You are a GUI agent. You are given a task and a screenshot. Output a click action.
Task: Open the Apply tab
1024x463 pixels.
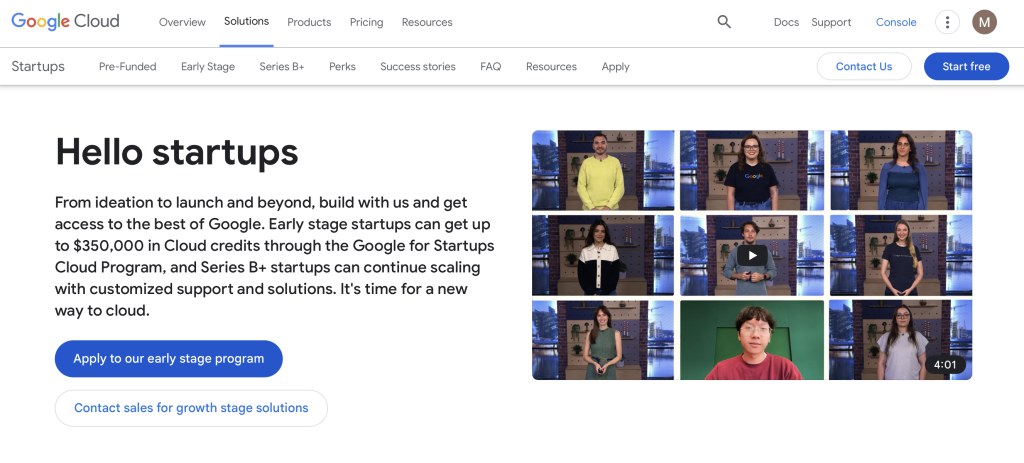(615, 67)
